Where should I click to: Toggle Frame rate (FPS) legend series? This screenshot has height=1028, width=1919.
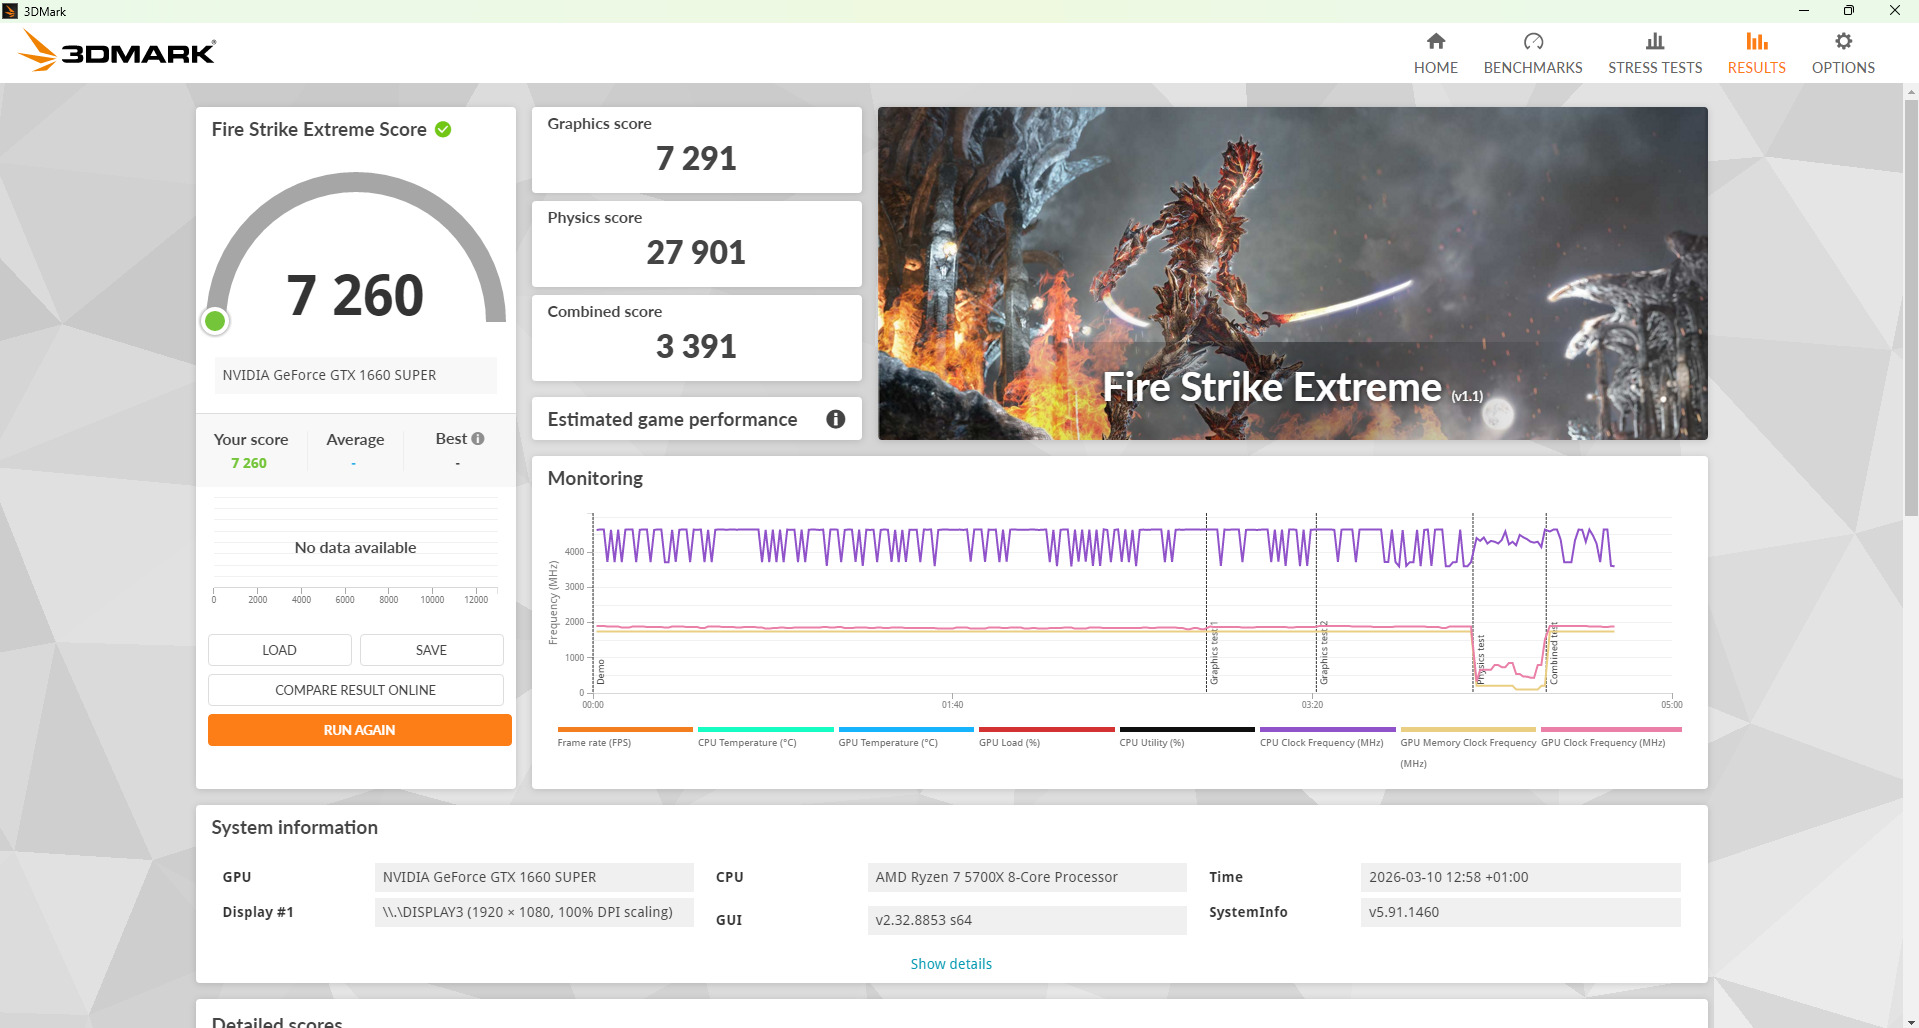[x=594, y=742]
